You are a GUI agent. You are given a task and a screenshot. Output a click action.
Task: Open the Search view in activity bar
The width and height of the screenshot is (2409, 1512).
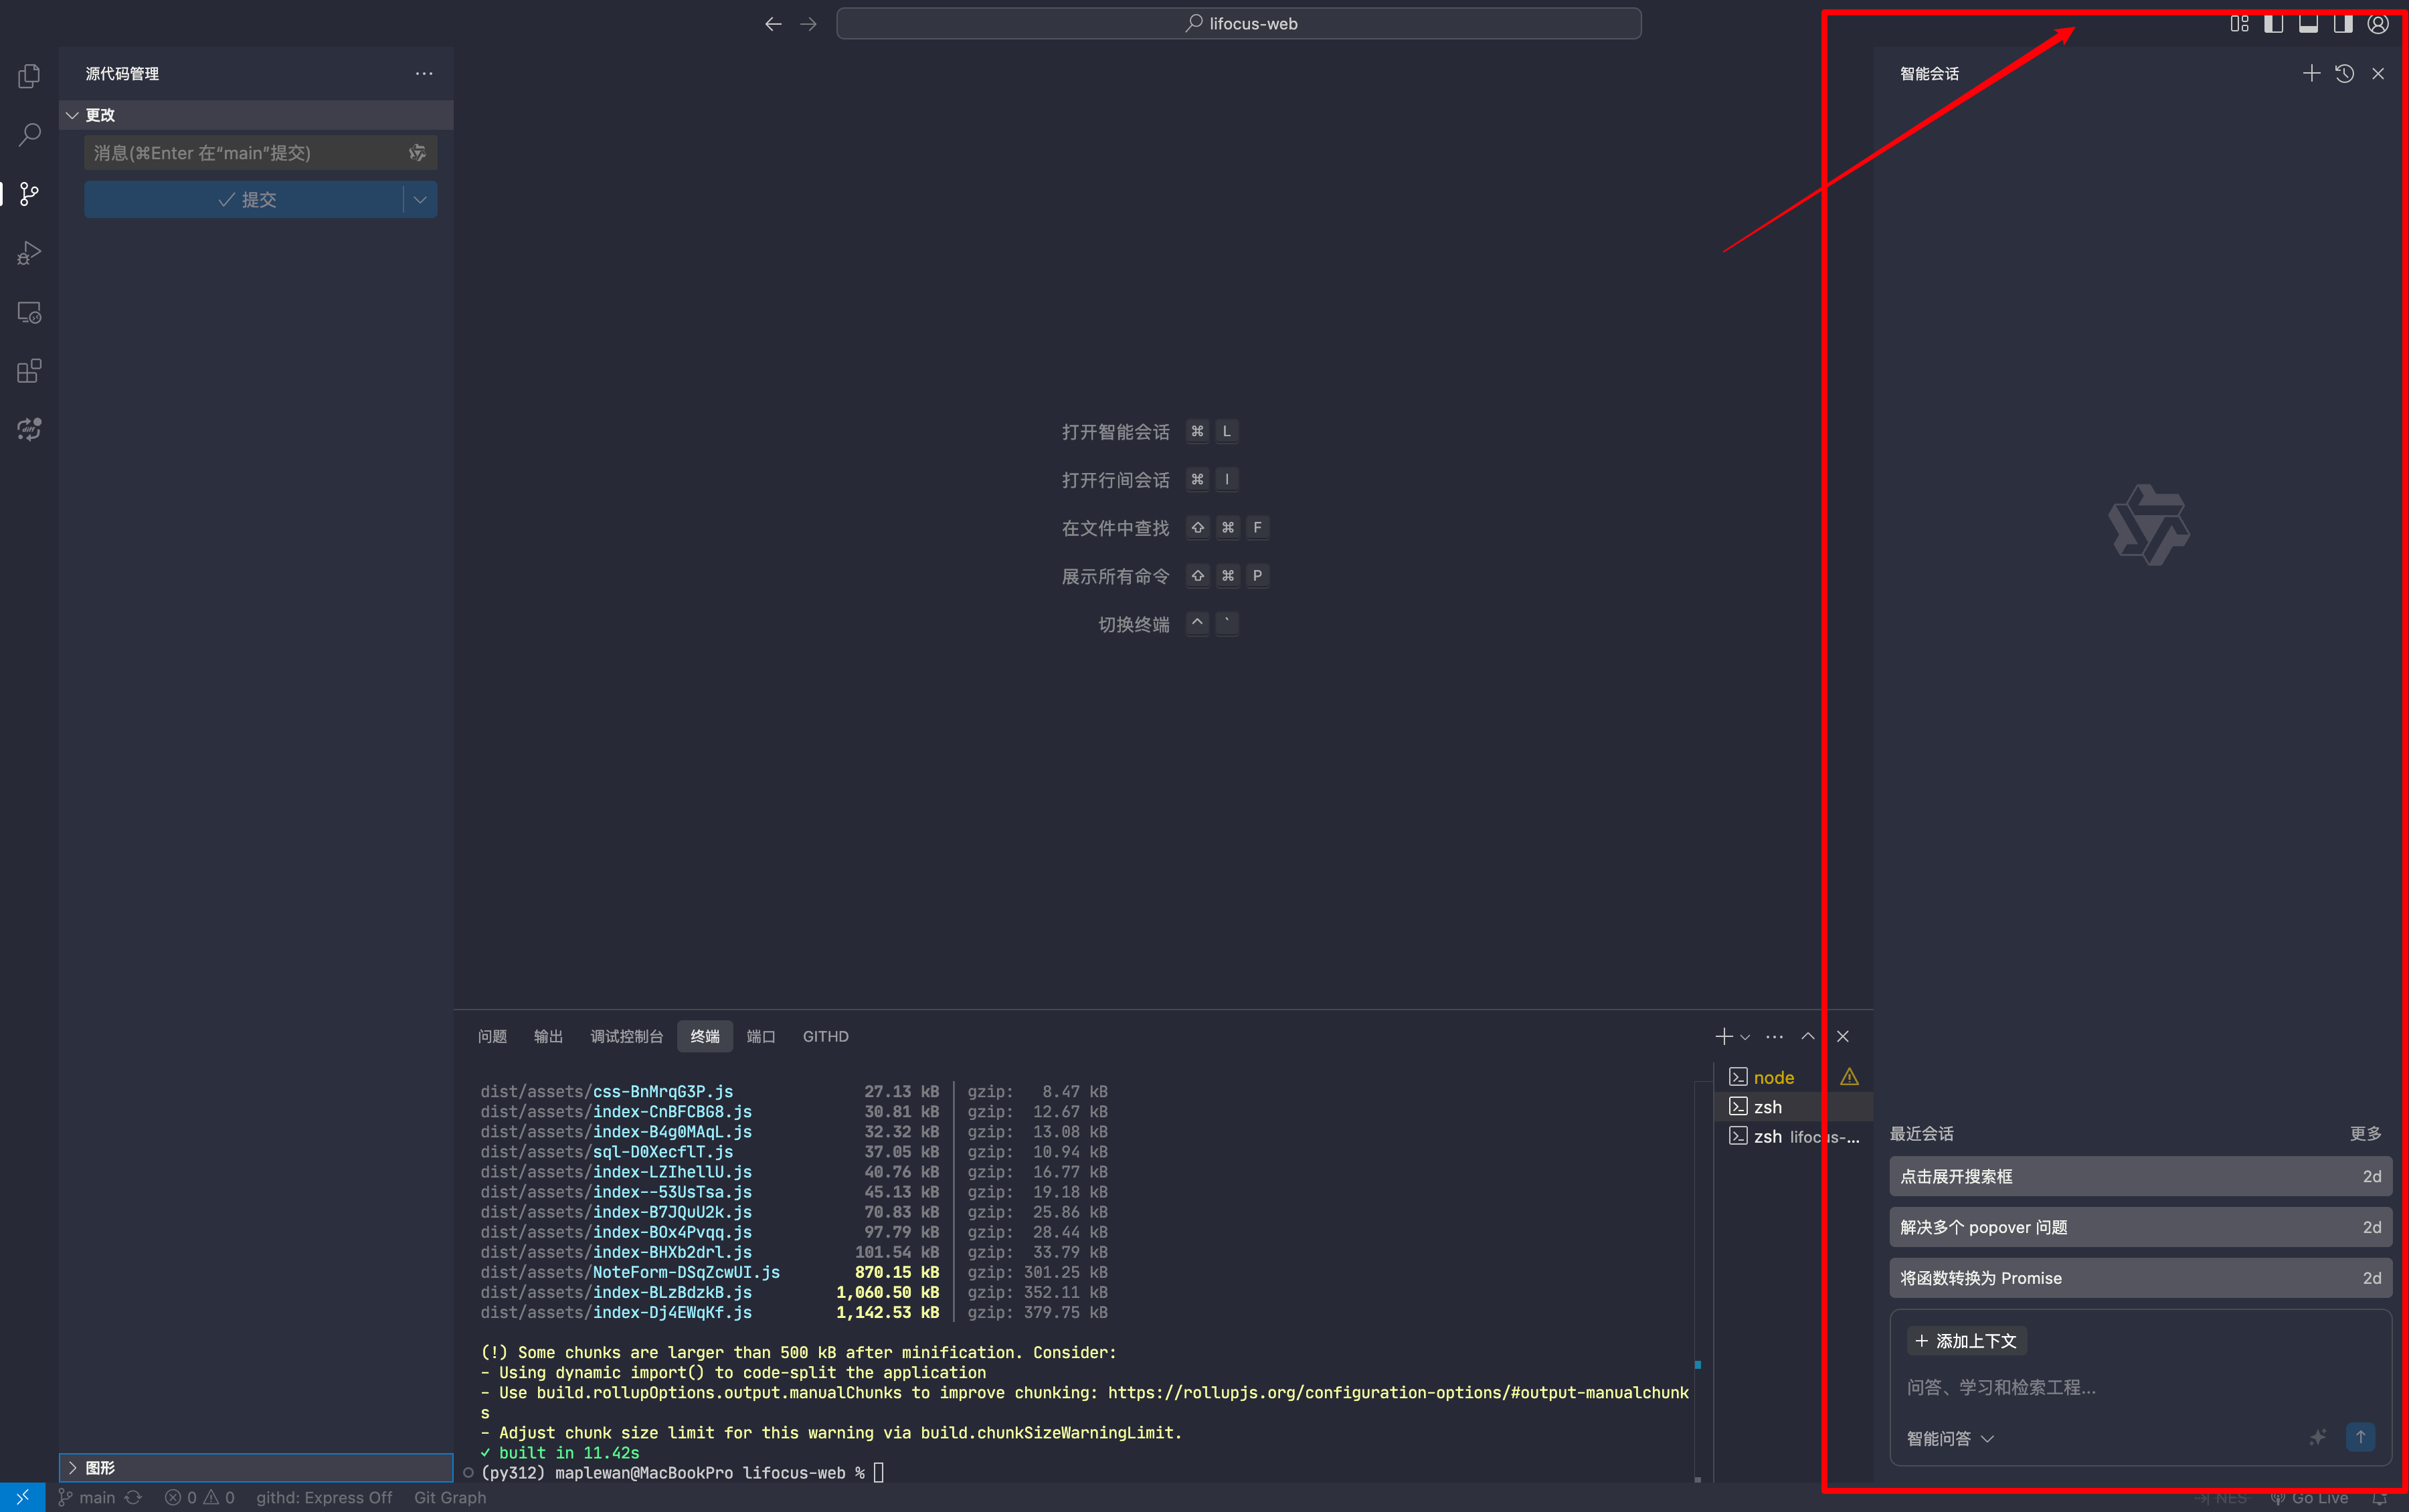pos(29,134)
